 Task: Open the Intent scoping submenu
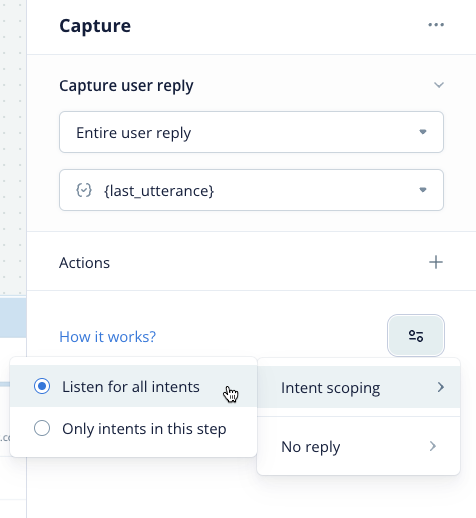359,387
